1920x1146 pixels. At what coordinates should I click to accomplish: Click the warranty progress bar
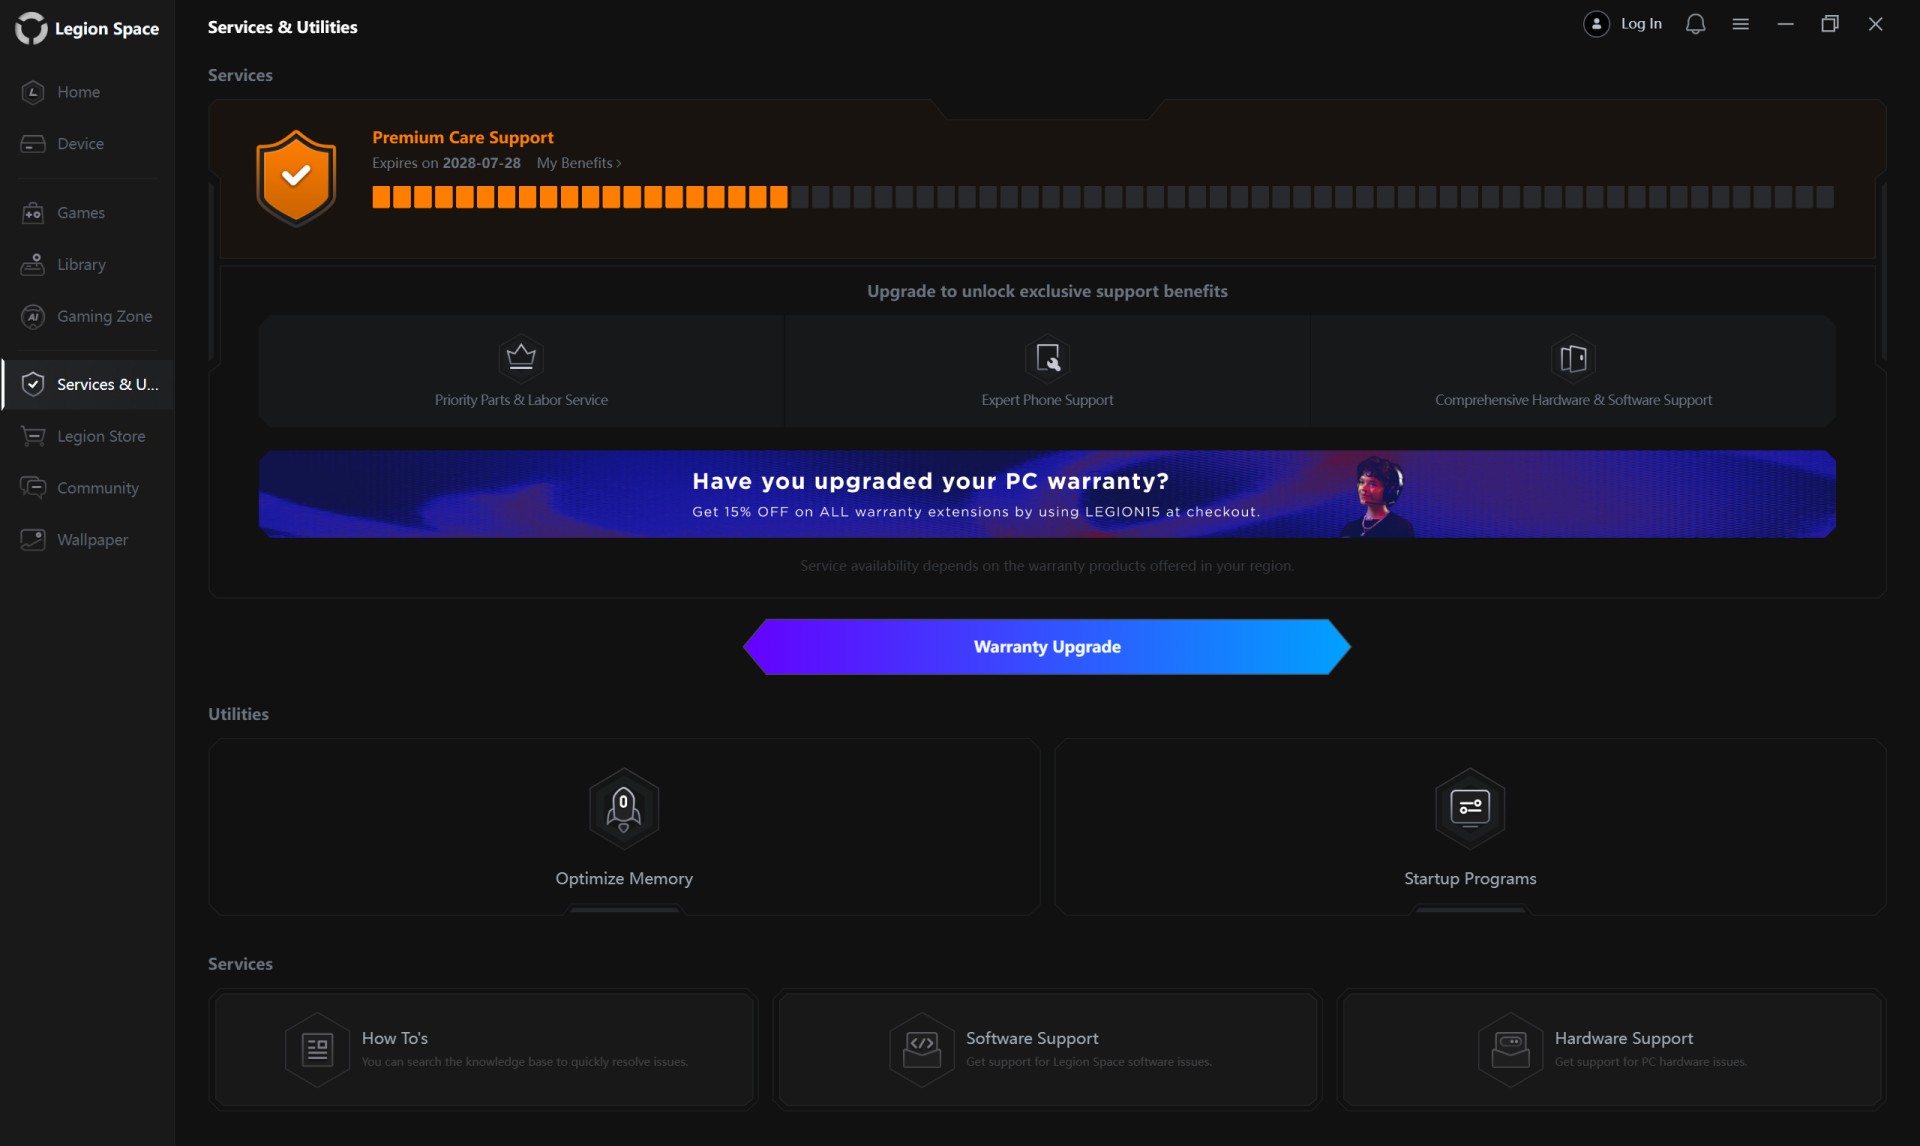click(1102, 197)
